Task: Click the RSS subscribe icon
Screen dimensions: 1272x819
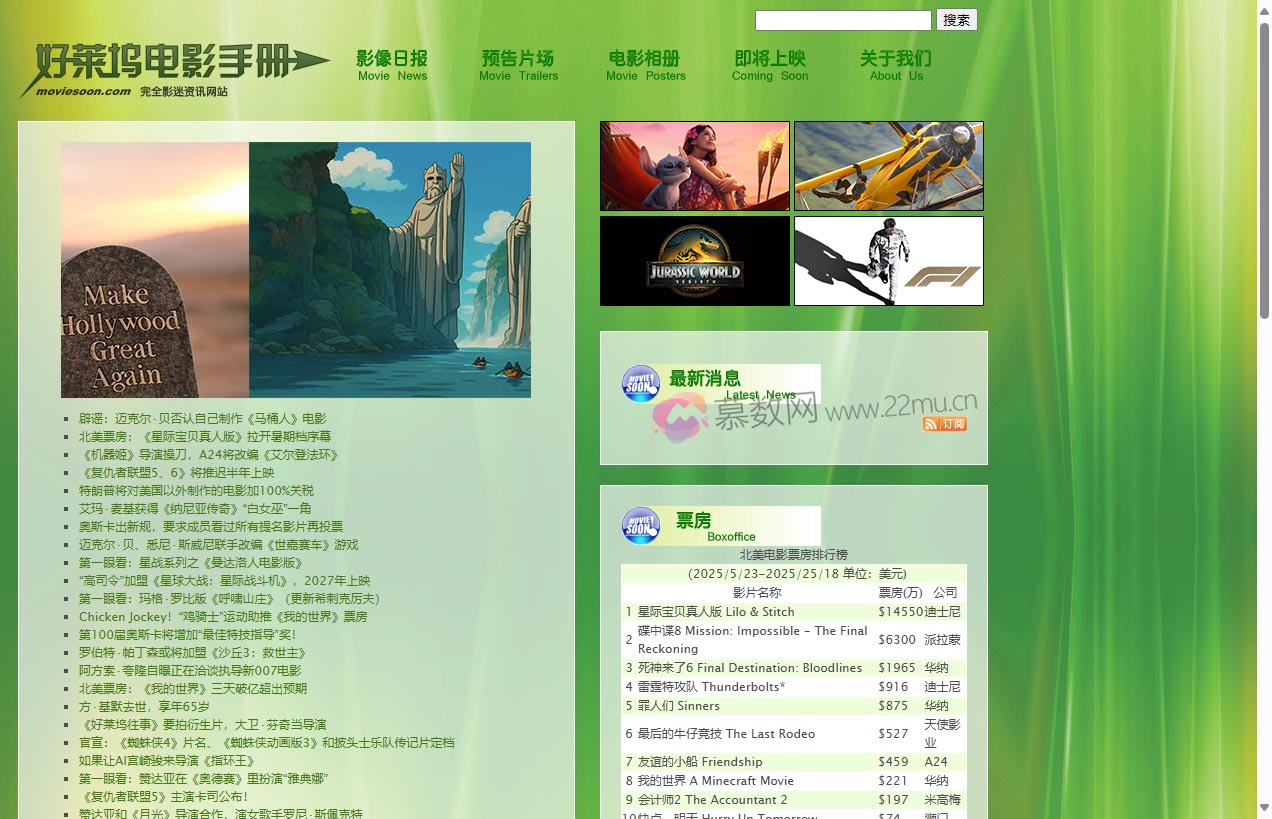Action: [x=944, y=424]
